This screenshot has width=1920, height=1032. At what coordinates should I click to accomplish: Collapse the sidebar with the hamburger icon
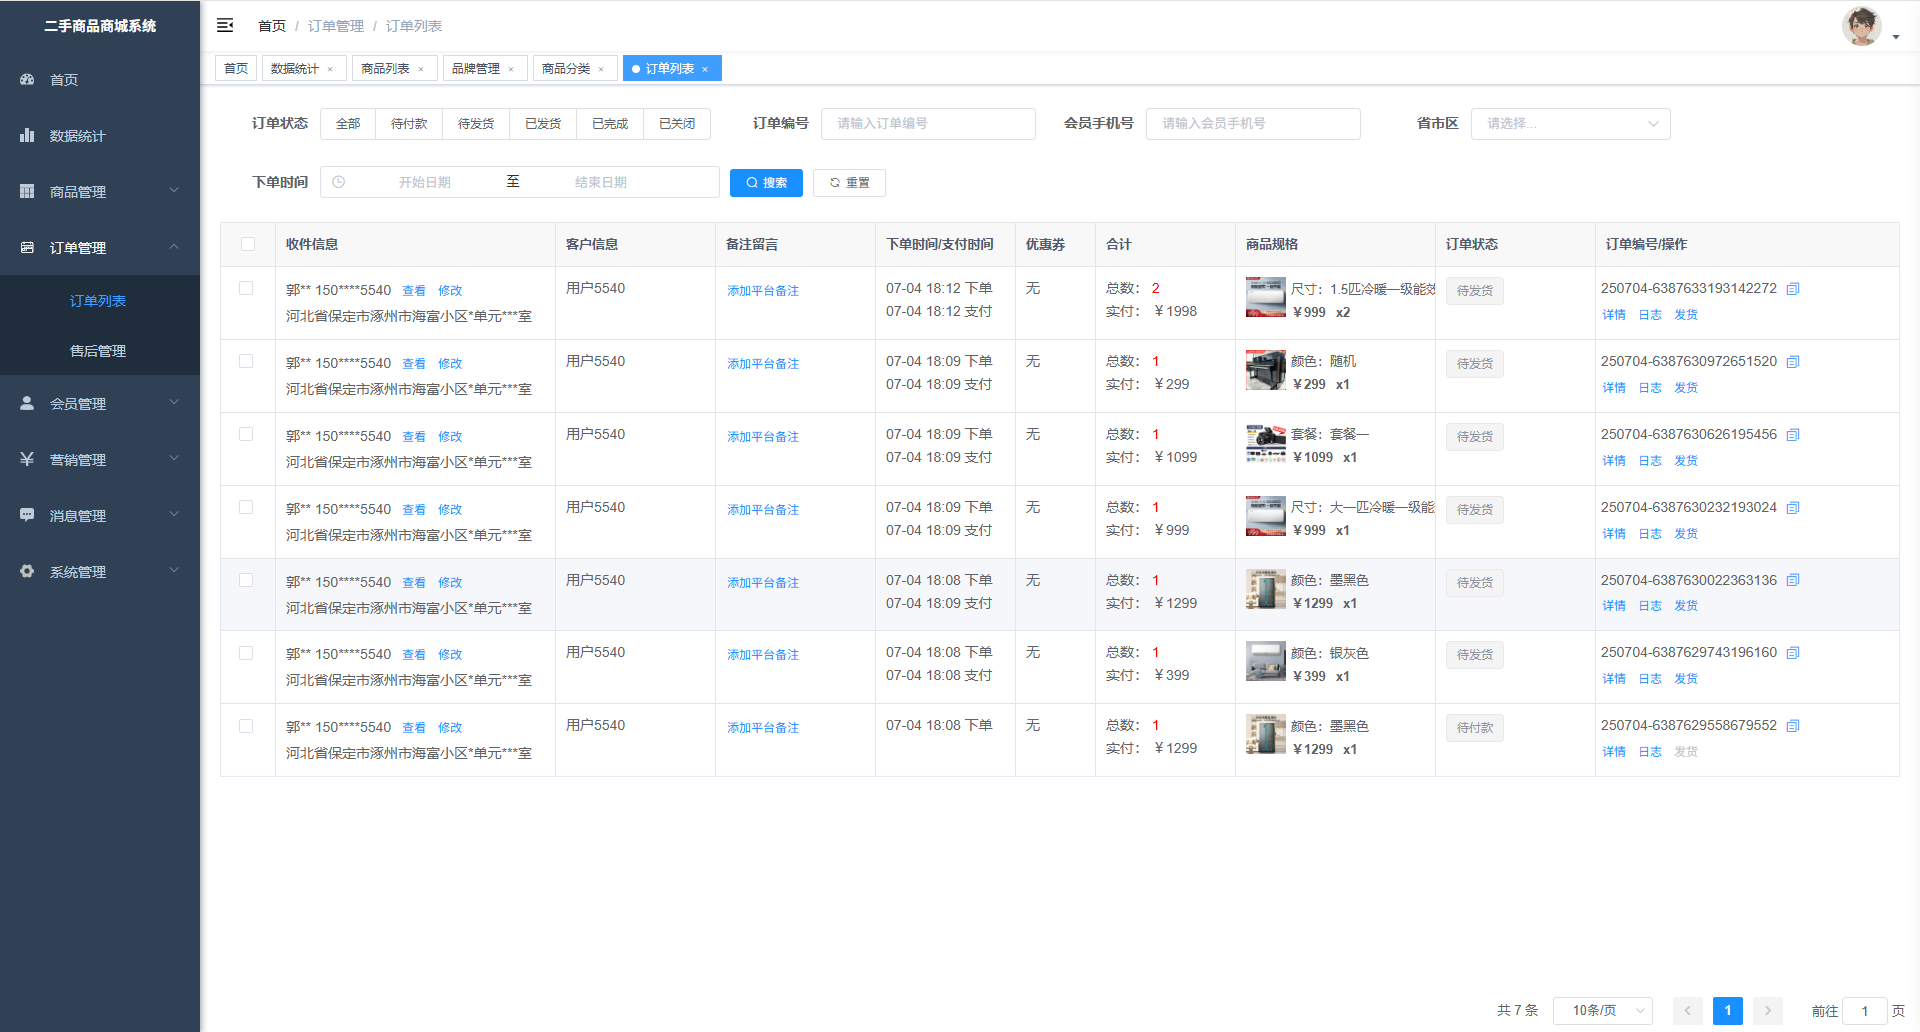click(225, 25)
